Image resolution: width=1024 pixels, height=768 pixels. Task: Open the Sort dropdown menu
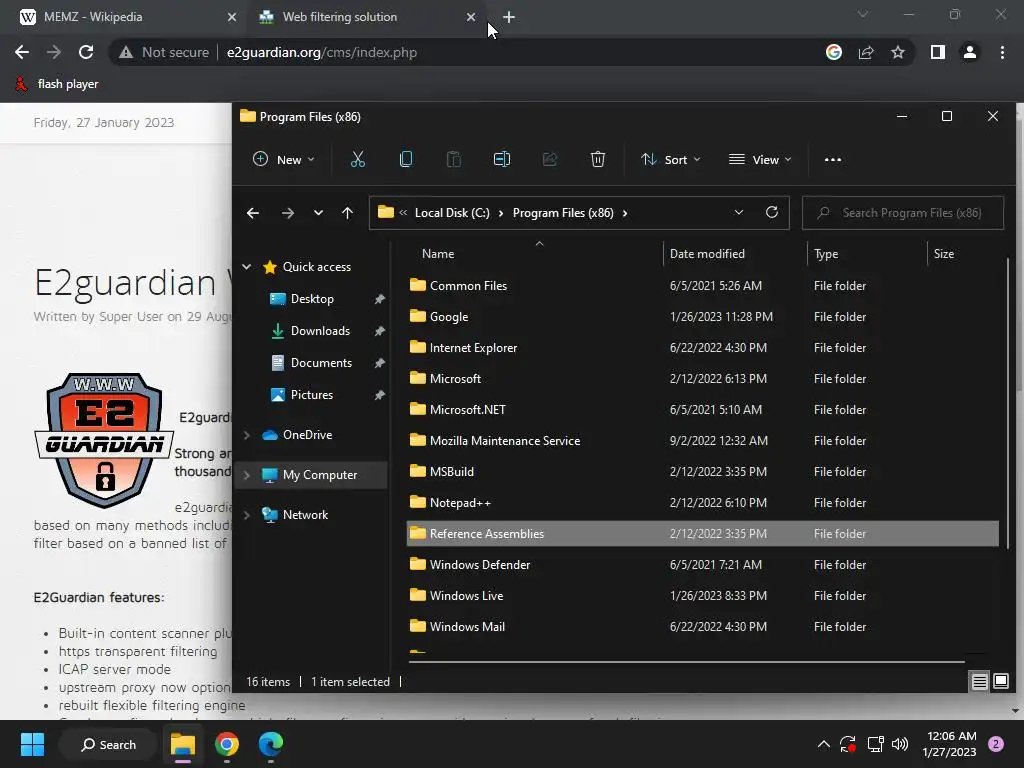(x=671, y=159)
